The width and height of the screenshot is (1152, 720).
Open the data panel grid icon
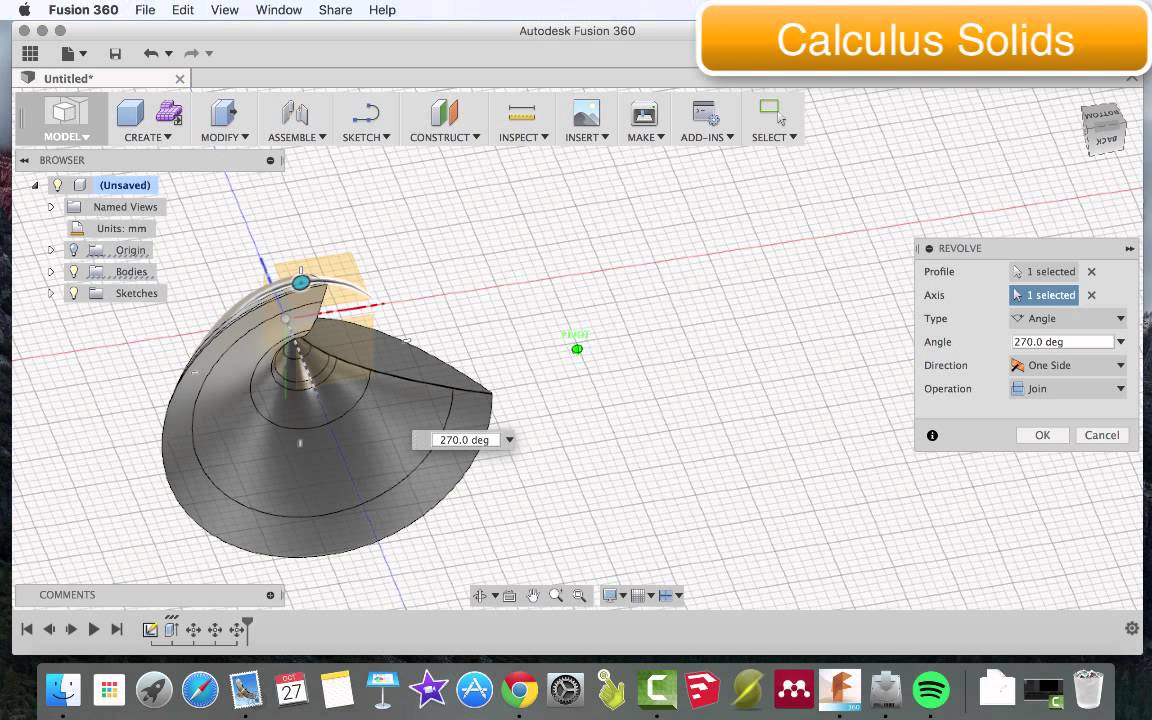(x=30, y=53)
